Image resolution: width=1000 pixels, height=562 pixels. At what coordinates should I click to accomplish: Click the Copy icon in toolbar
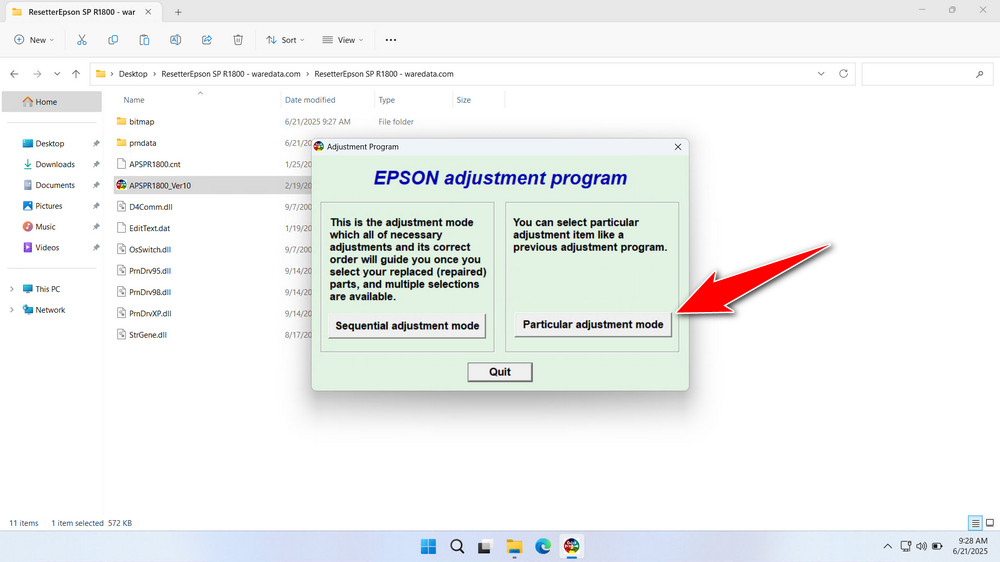coord(113,40)
